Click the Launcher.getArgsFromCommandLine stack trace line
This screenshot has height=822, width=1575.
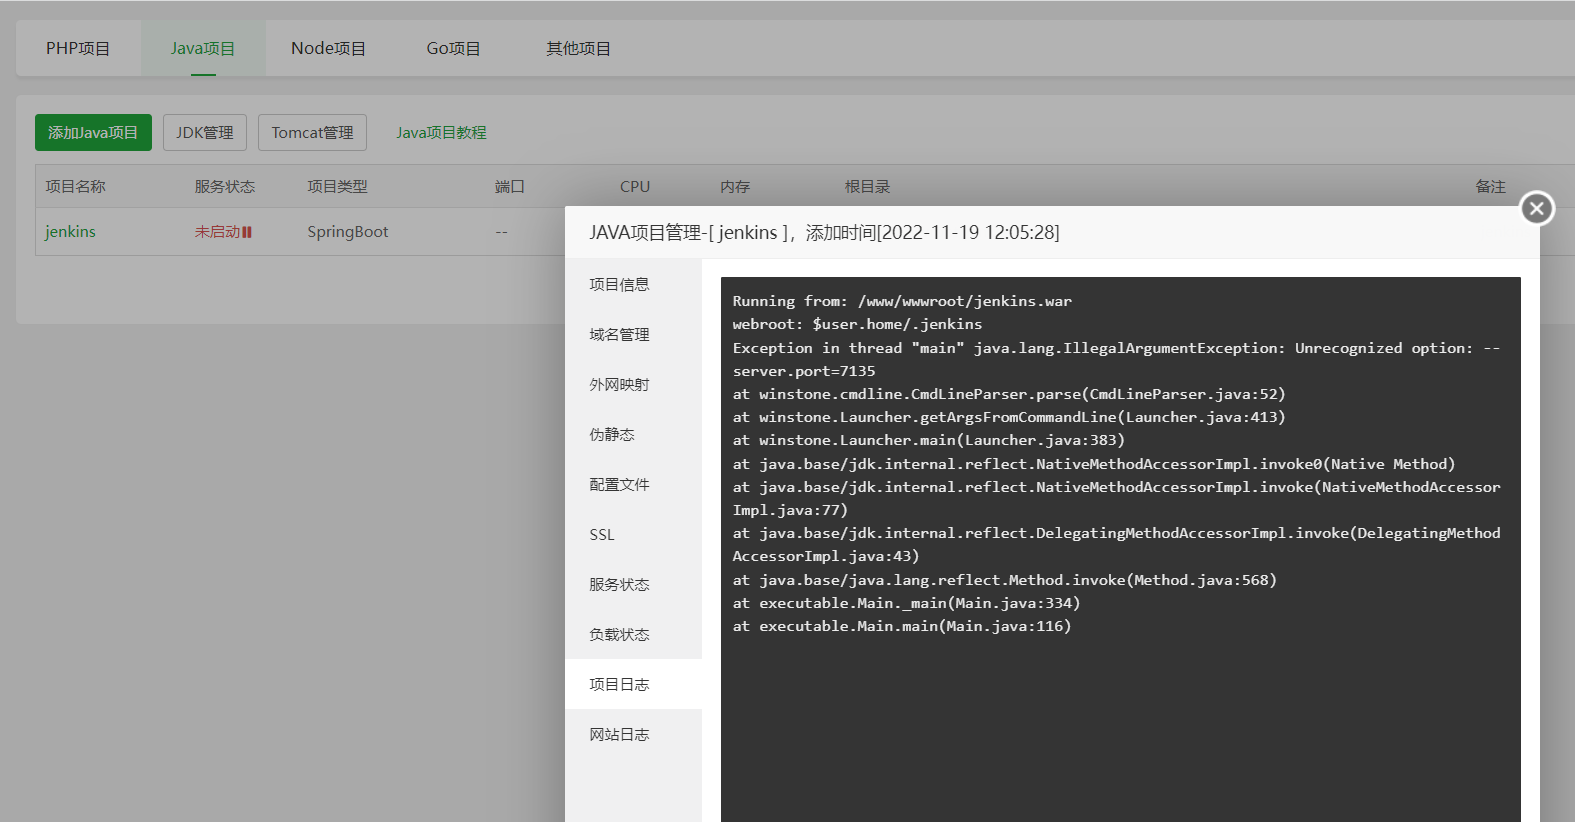coord(1009,417)
